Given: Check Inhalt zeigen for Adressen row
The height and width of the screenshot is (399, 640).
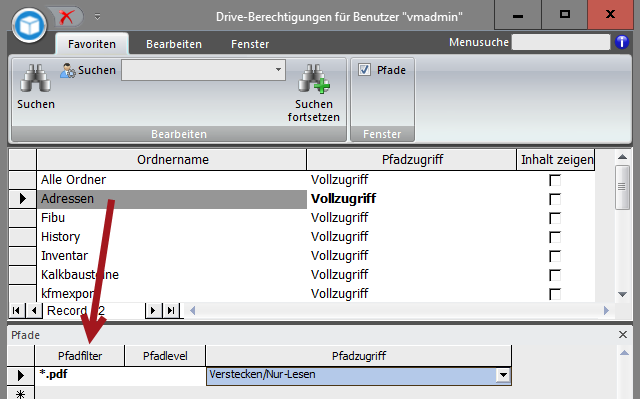Looking at the screenshot, I should pyautogui.click(x=555, y=199).
